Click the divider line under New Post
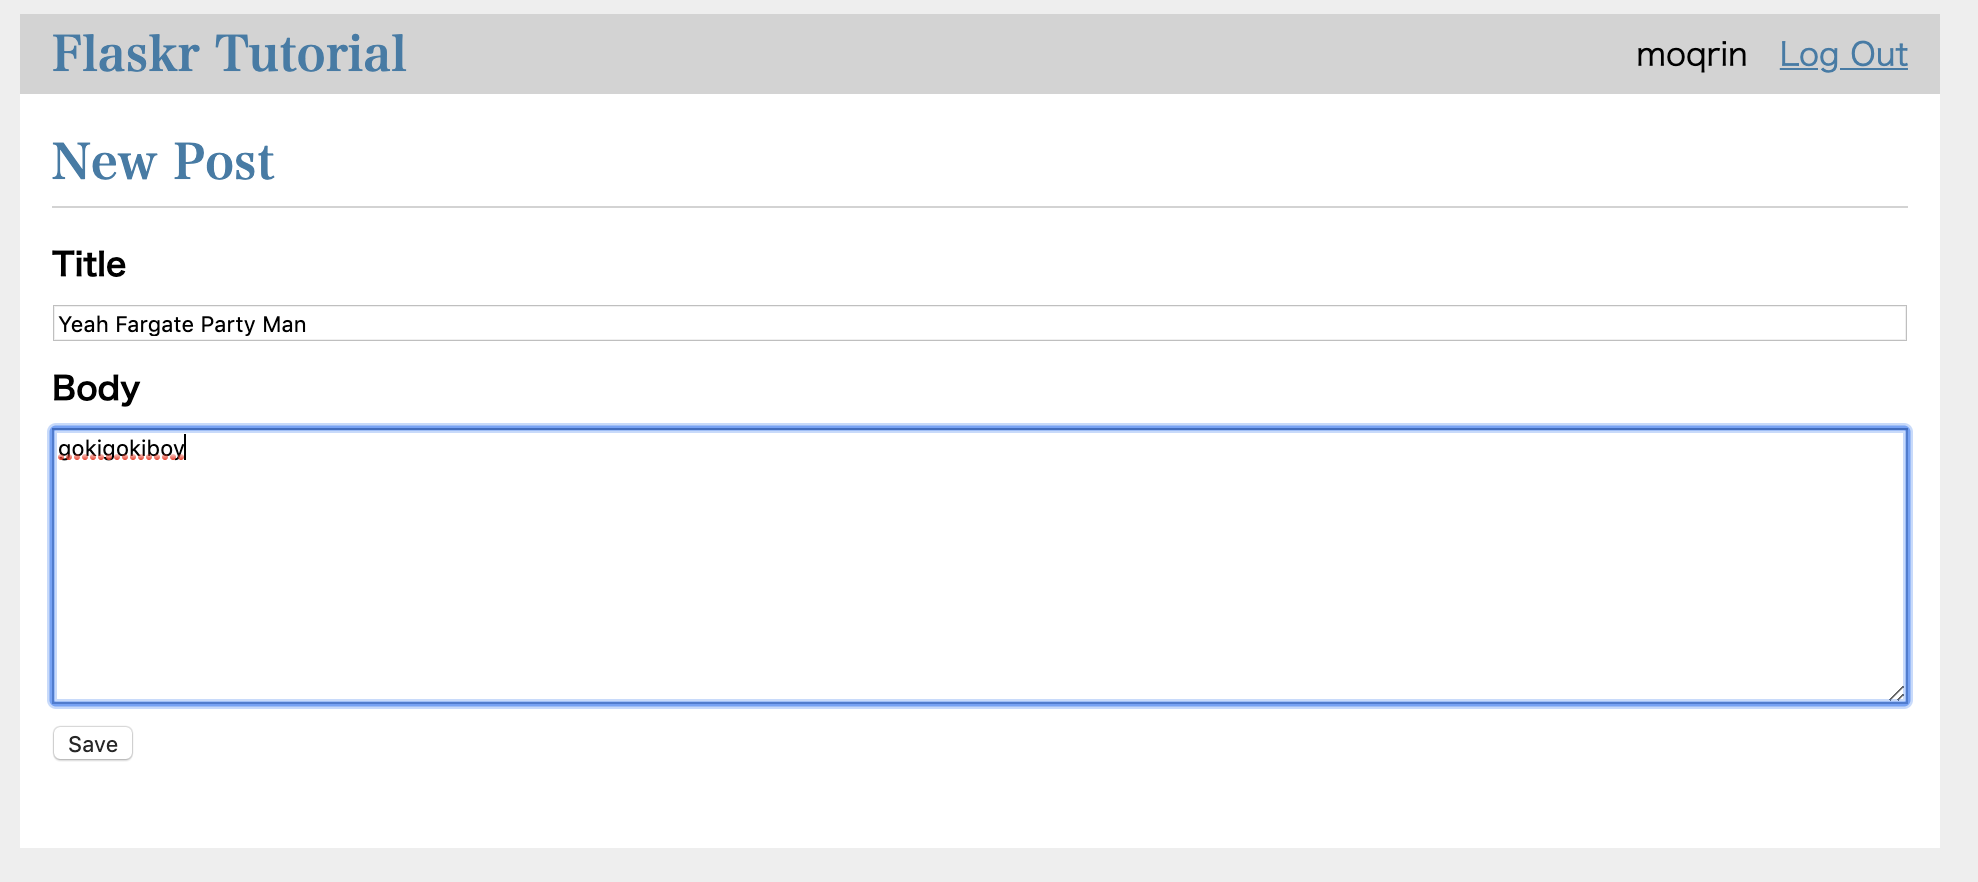1978x882 pixels. (980, 207)
